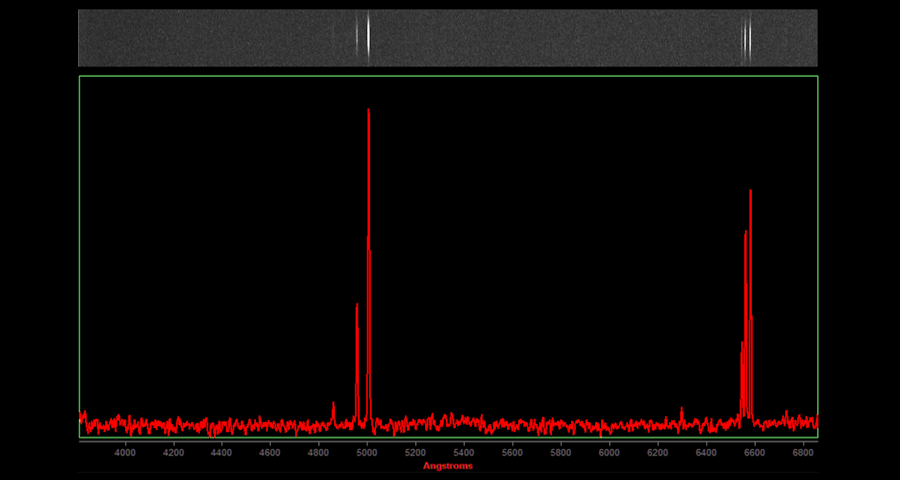Select the 6200 tick label
The width and height of the screenshot is (900, 480).
click(x=658, y=453)
